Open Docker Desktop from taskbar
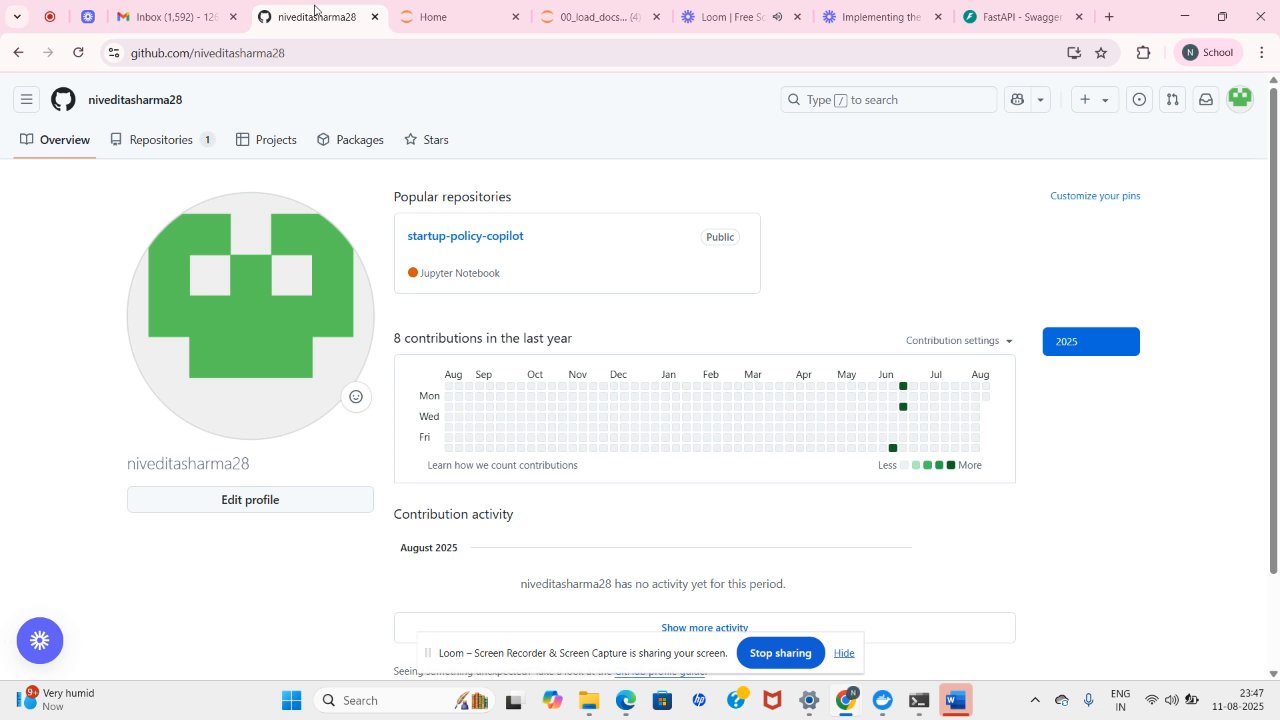 (x=882, y=701)
